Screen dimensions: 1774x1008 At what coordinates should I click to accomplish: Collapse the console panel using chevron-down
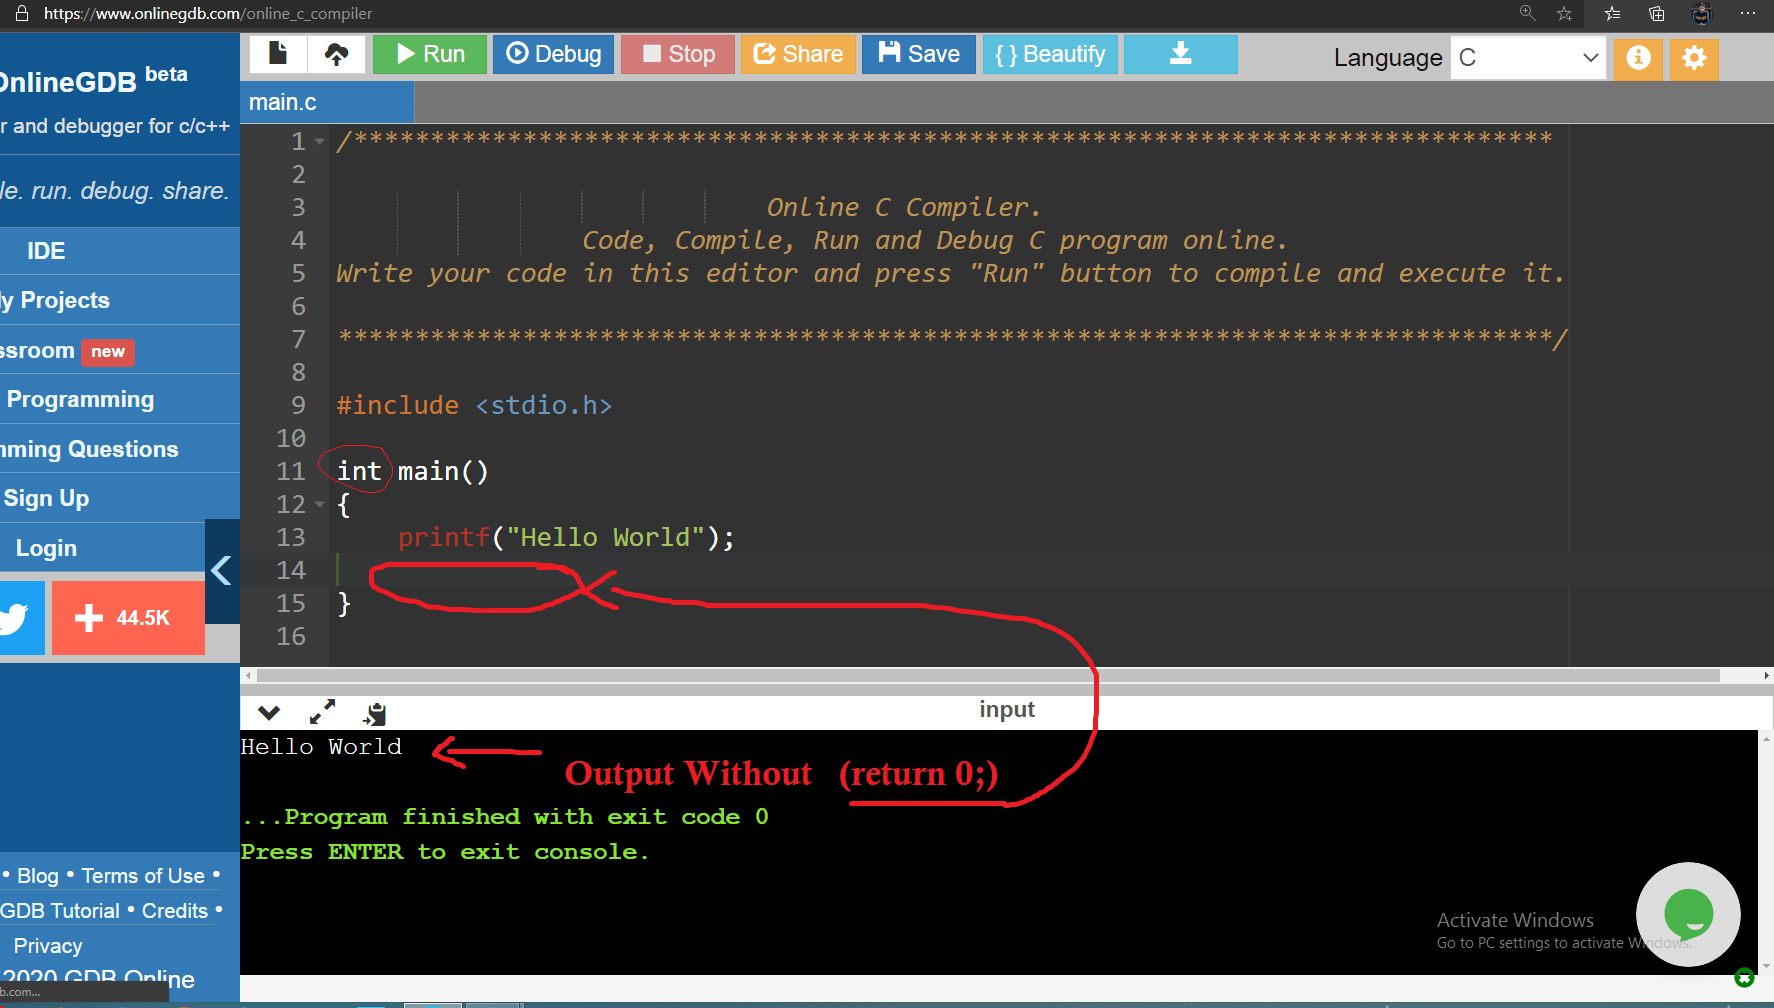[x=267, y=712]
